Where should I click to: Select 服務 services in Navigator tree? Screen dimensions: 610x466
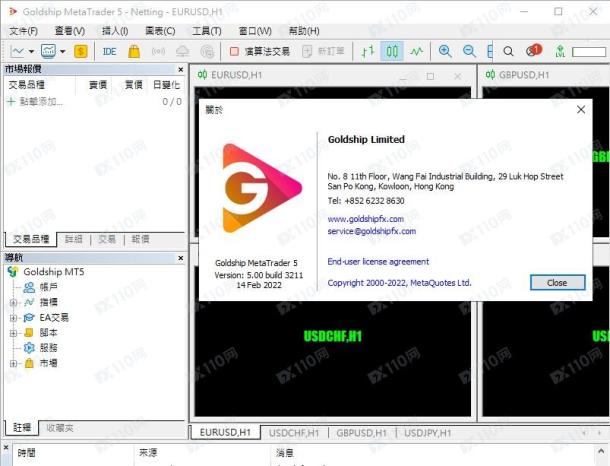tap(49, 348)
